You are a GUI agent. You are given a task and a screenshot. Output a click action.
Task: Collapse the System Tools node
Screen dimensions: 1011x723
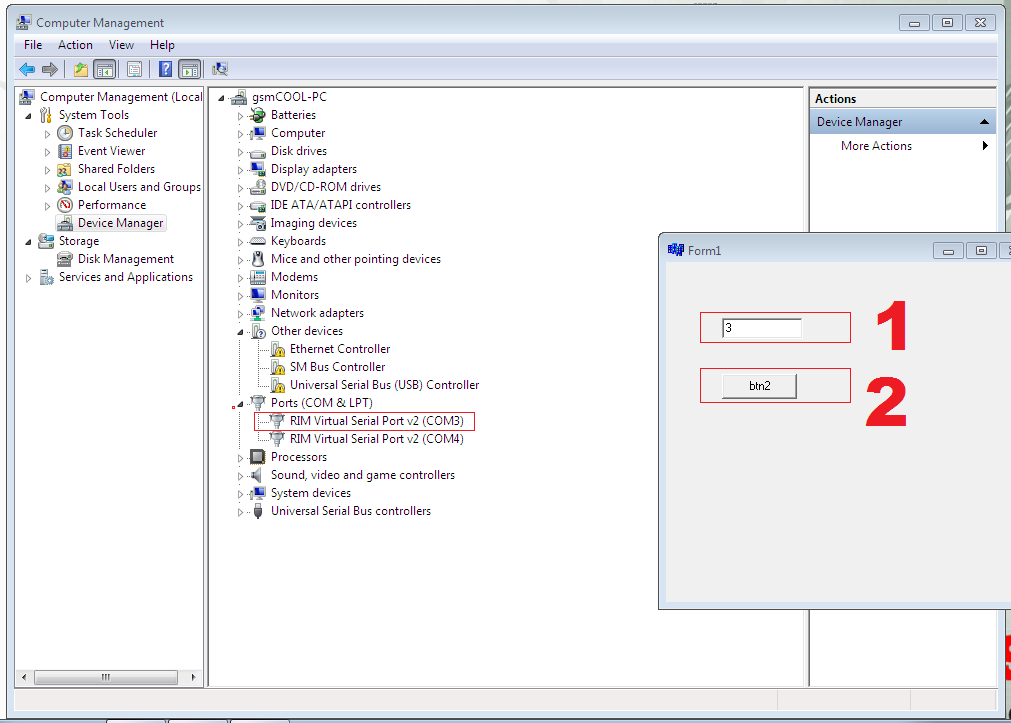pyautogui.click(x=28, y=116)
